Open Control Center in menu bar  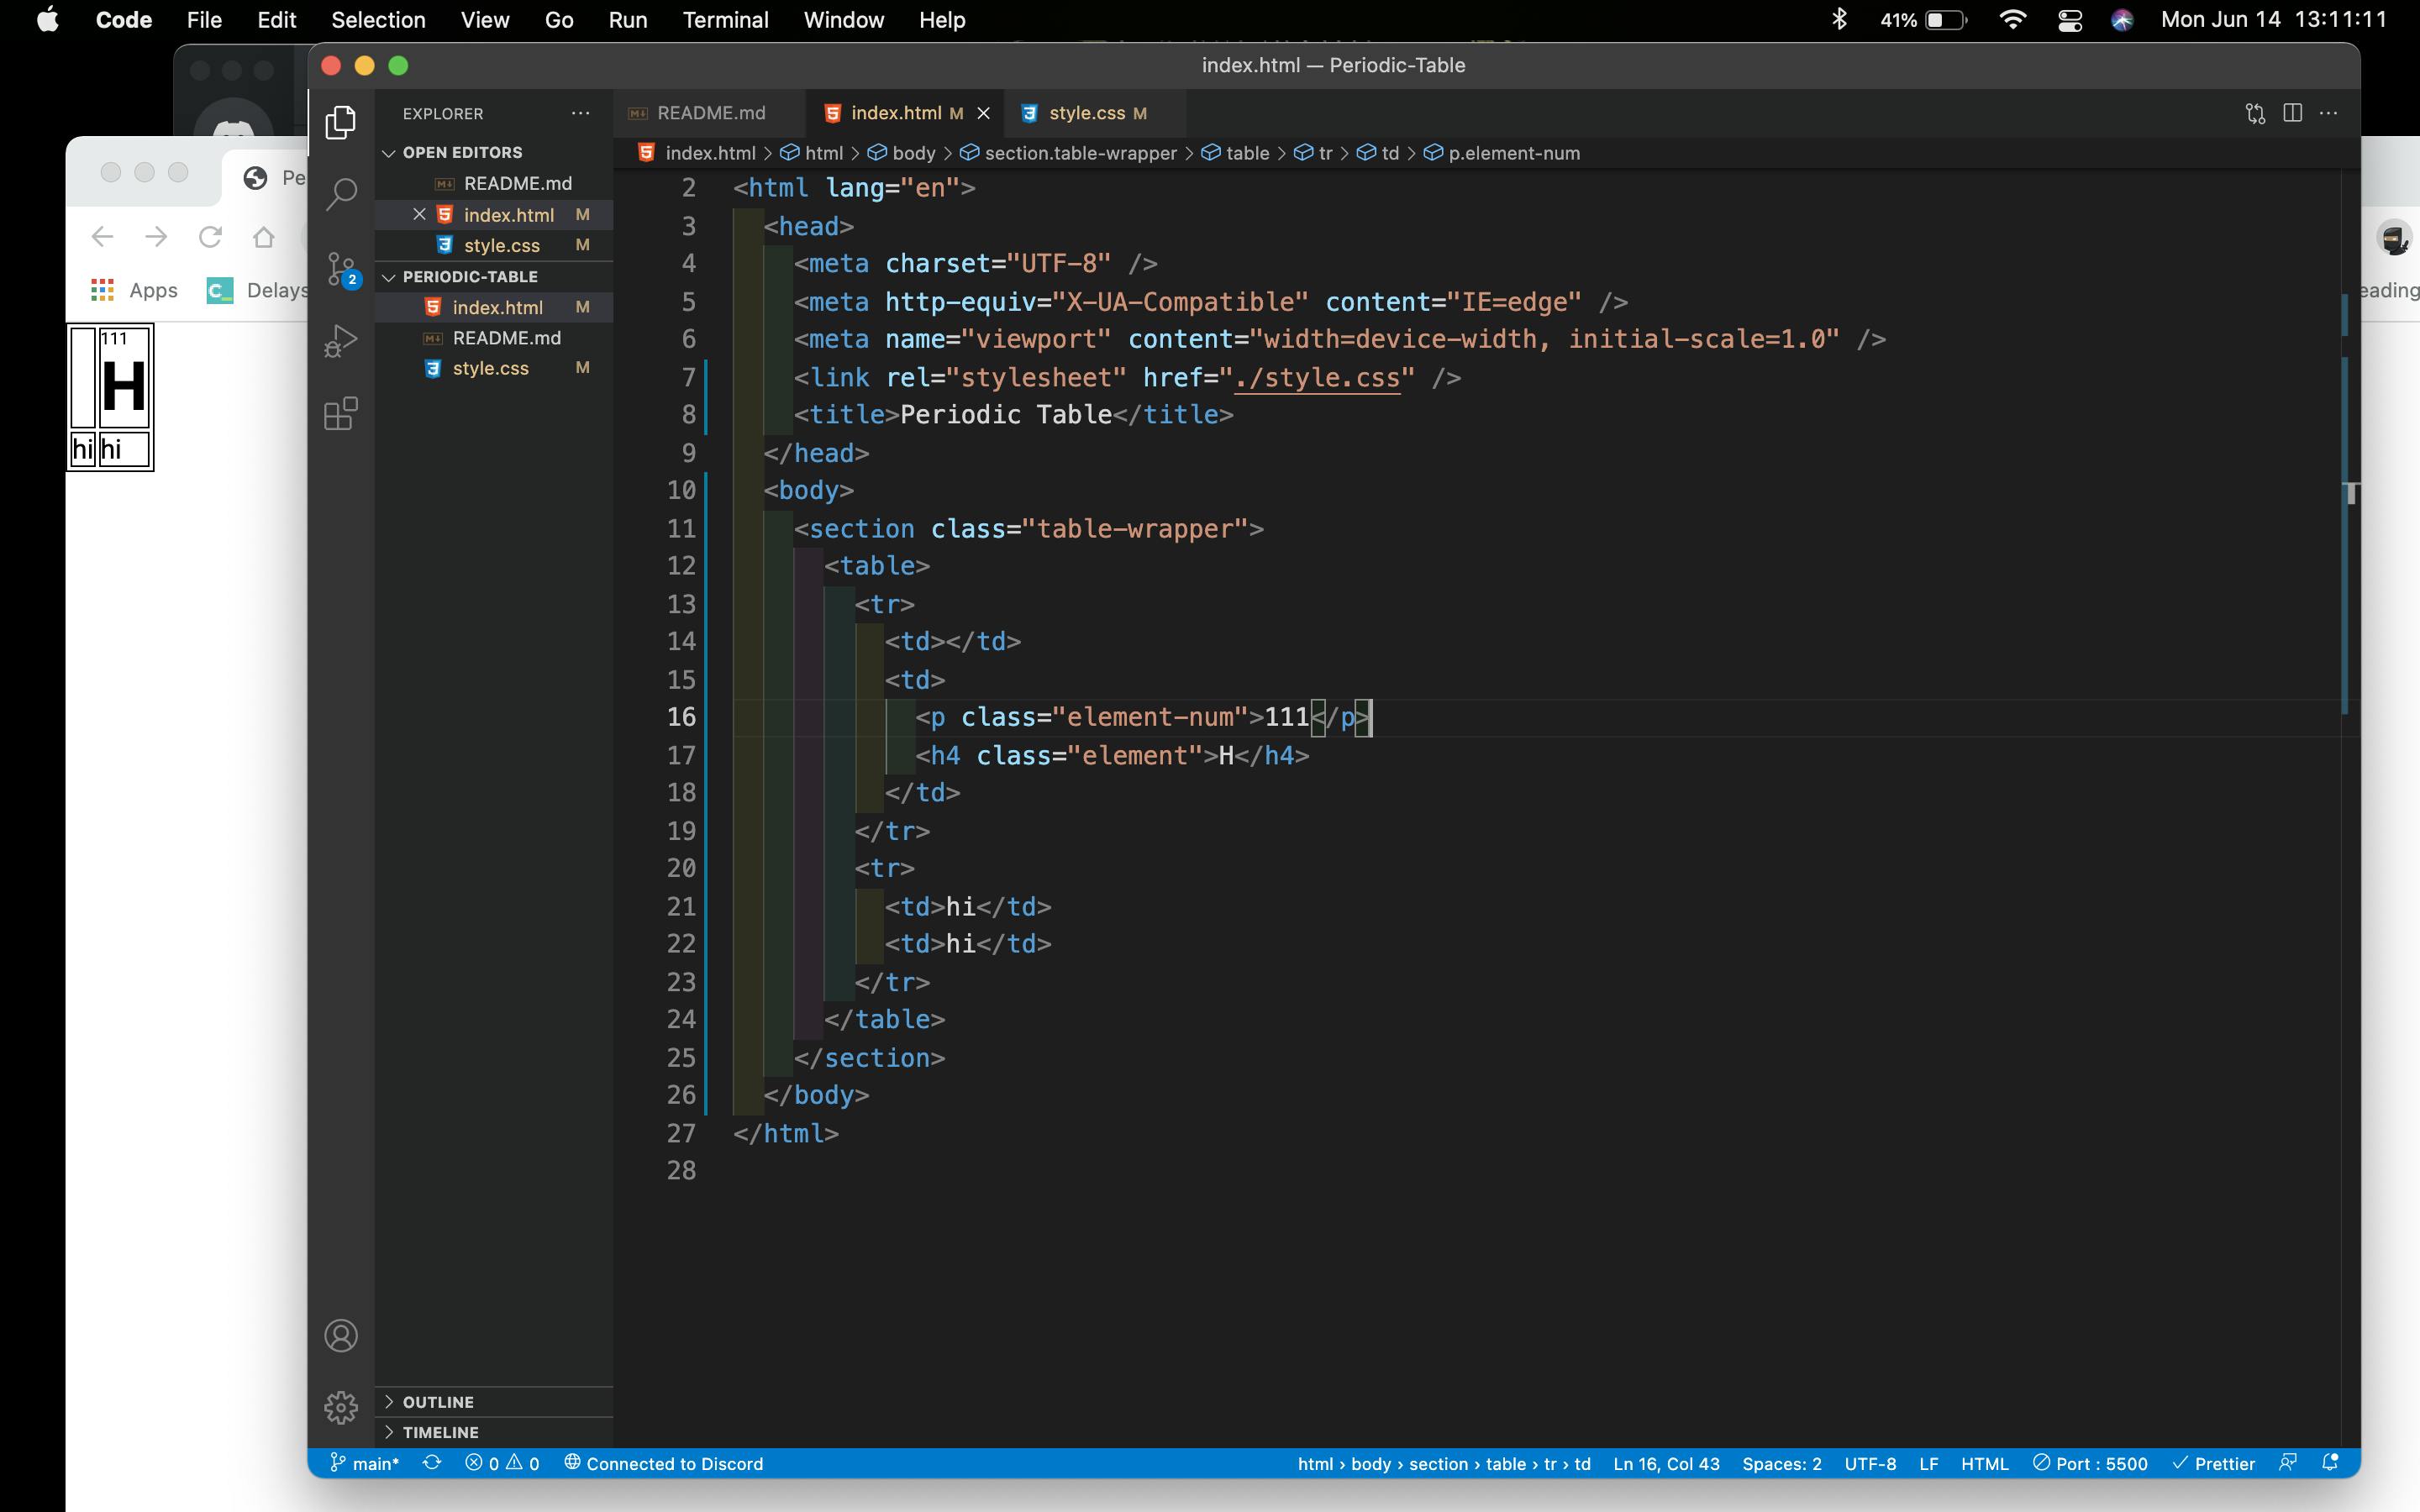tap(2070, 20)
